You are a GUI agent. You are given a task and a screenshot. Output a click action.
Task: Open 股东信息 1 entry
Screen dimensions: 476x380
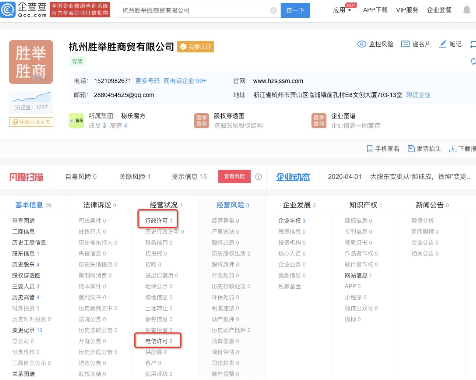coord(26,253)
